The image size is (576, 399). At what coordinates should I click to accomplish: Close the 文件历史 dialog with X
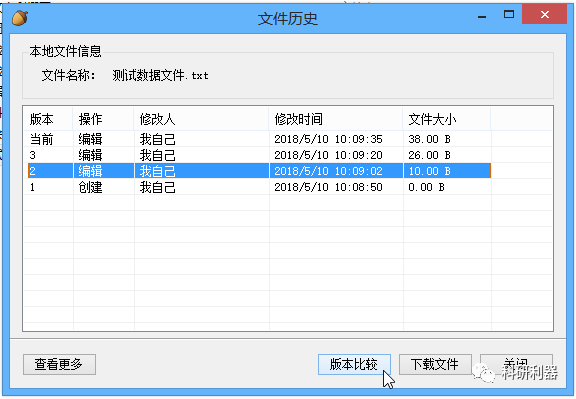click(x=544, y=15)
